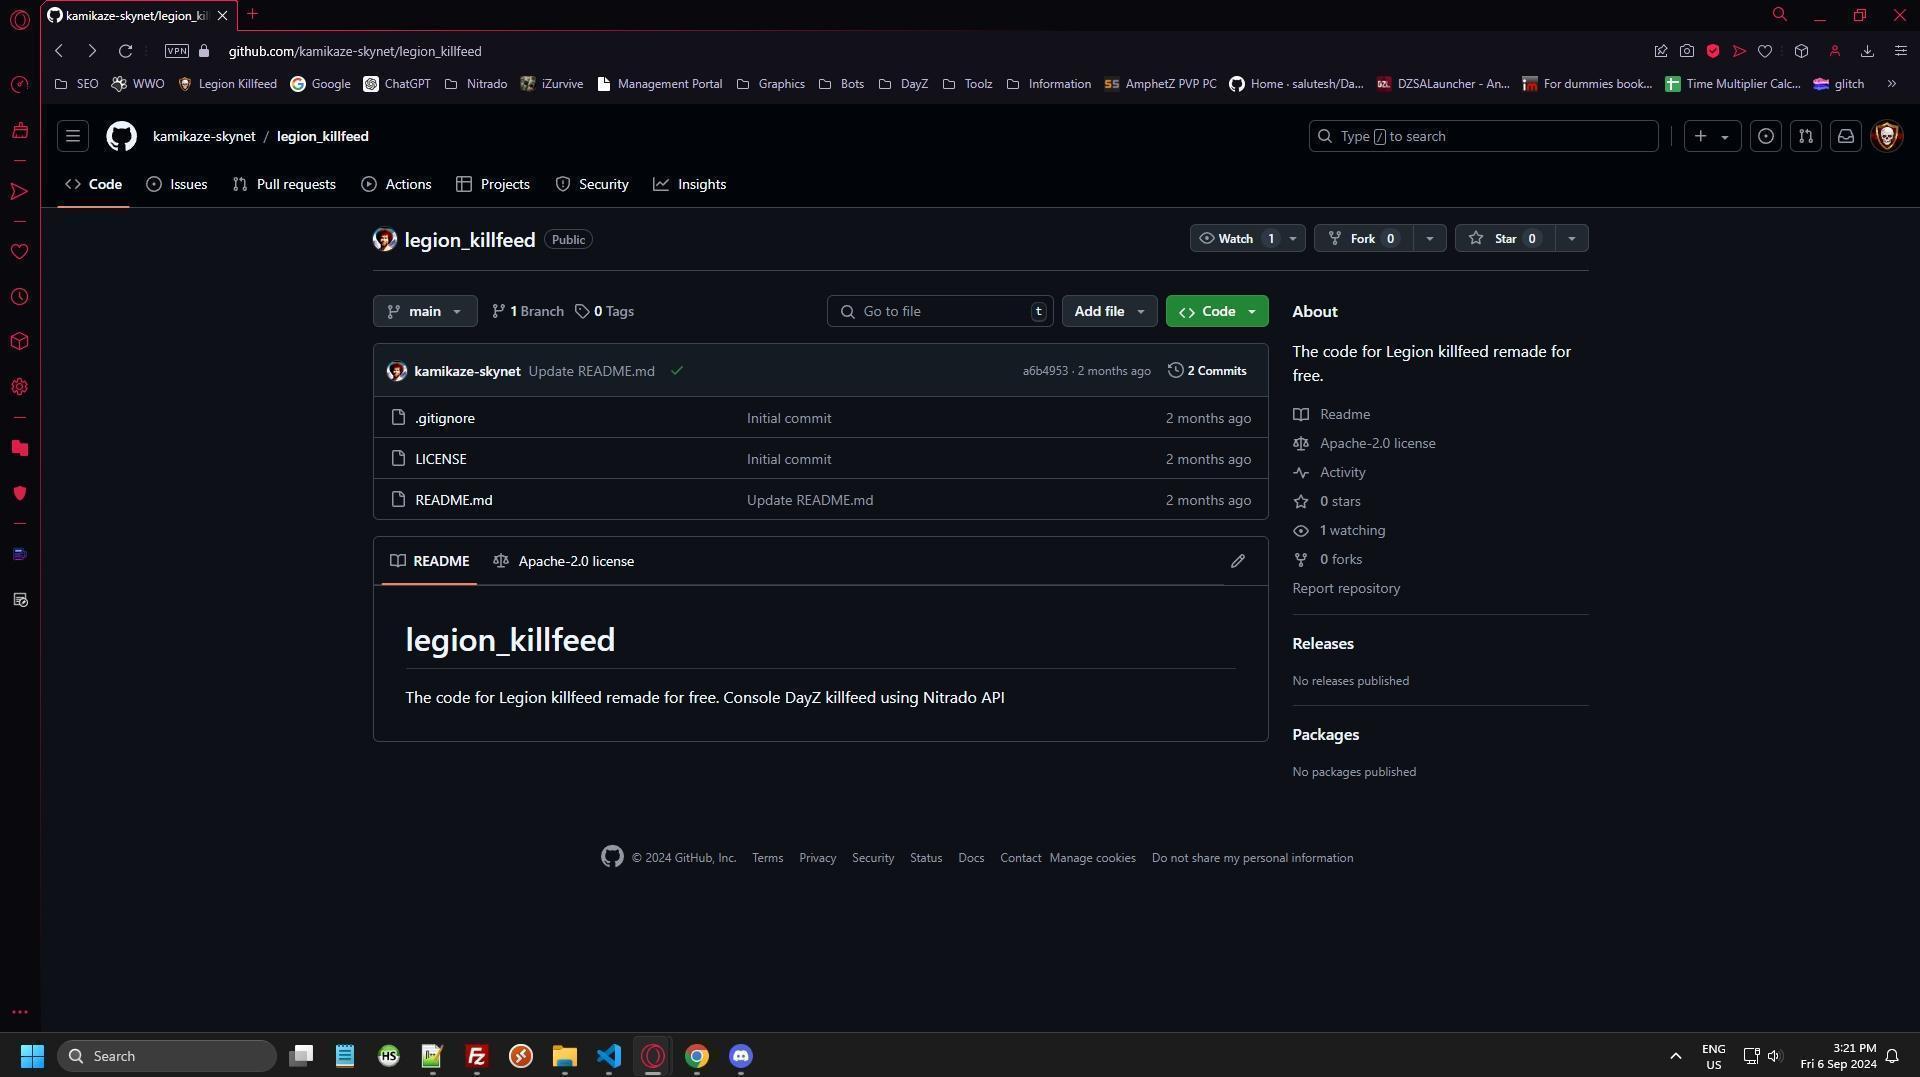
Task: Star the legion_killfeed repository
Action: pyautogui.click(x=1505, y=239)
